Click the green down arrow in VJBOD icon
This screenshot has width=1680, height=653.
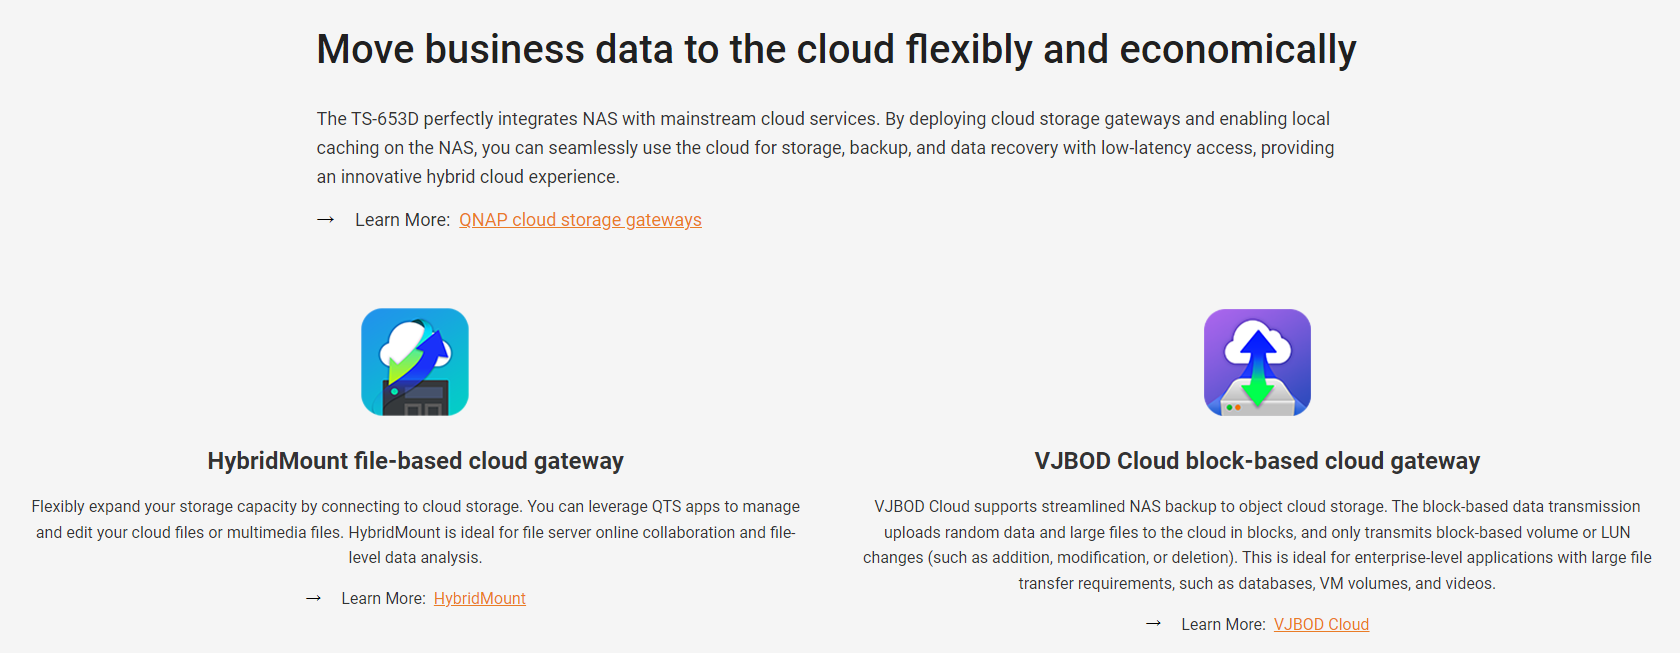click(x=1258, y=388)
